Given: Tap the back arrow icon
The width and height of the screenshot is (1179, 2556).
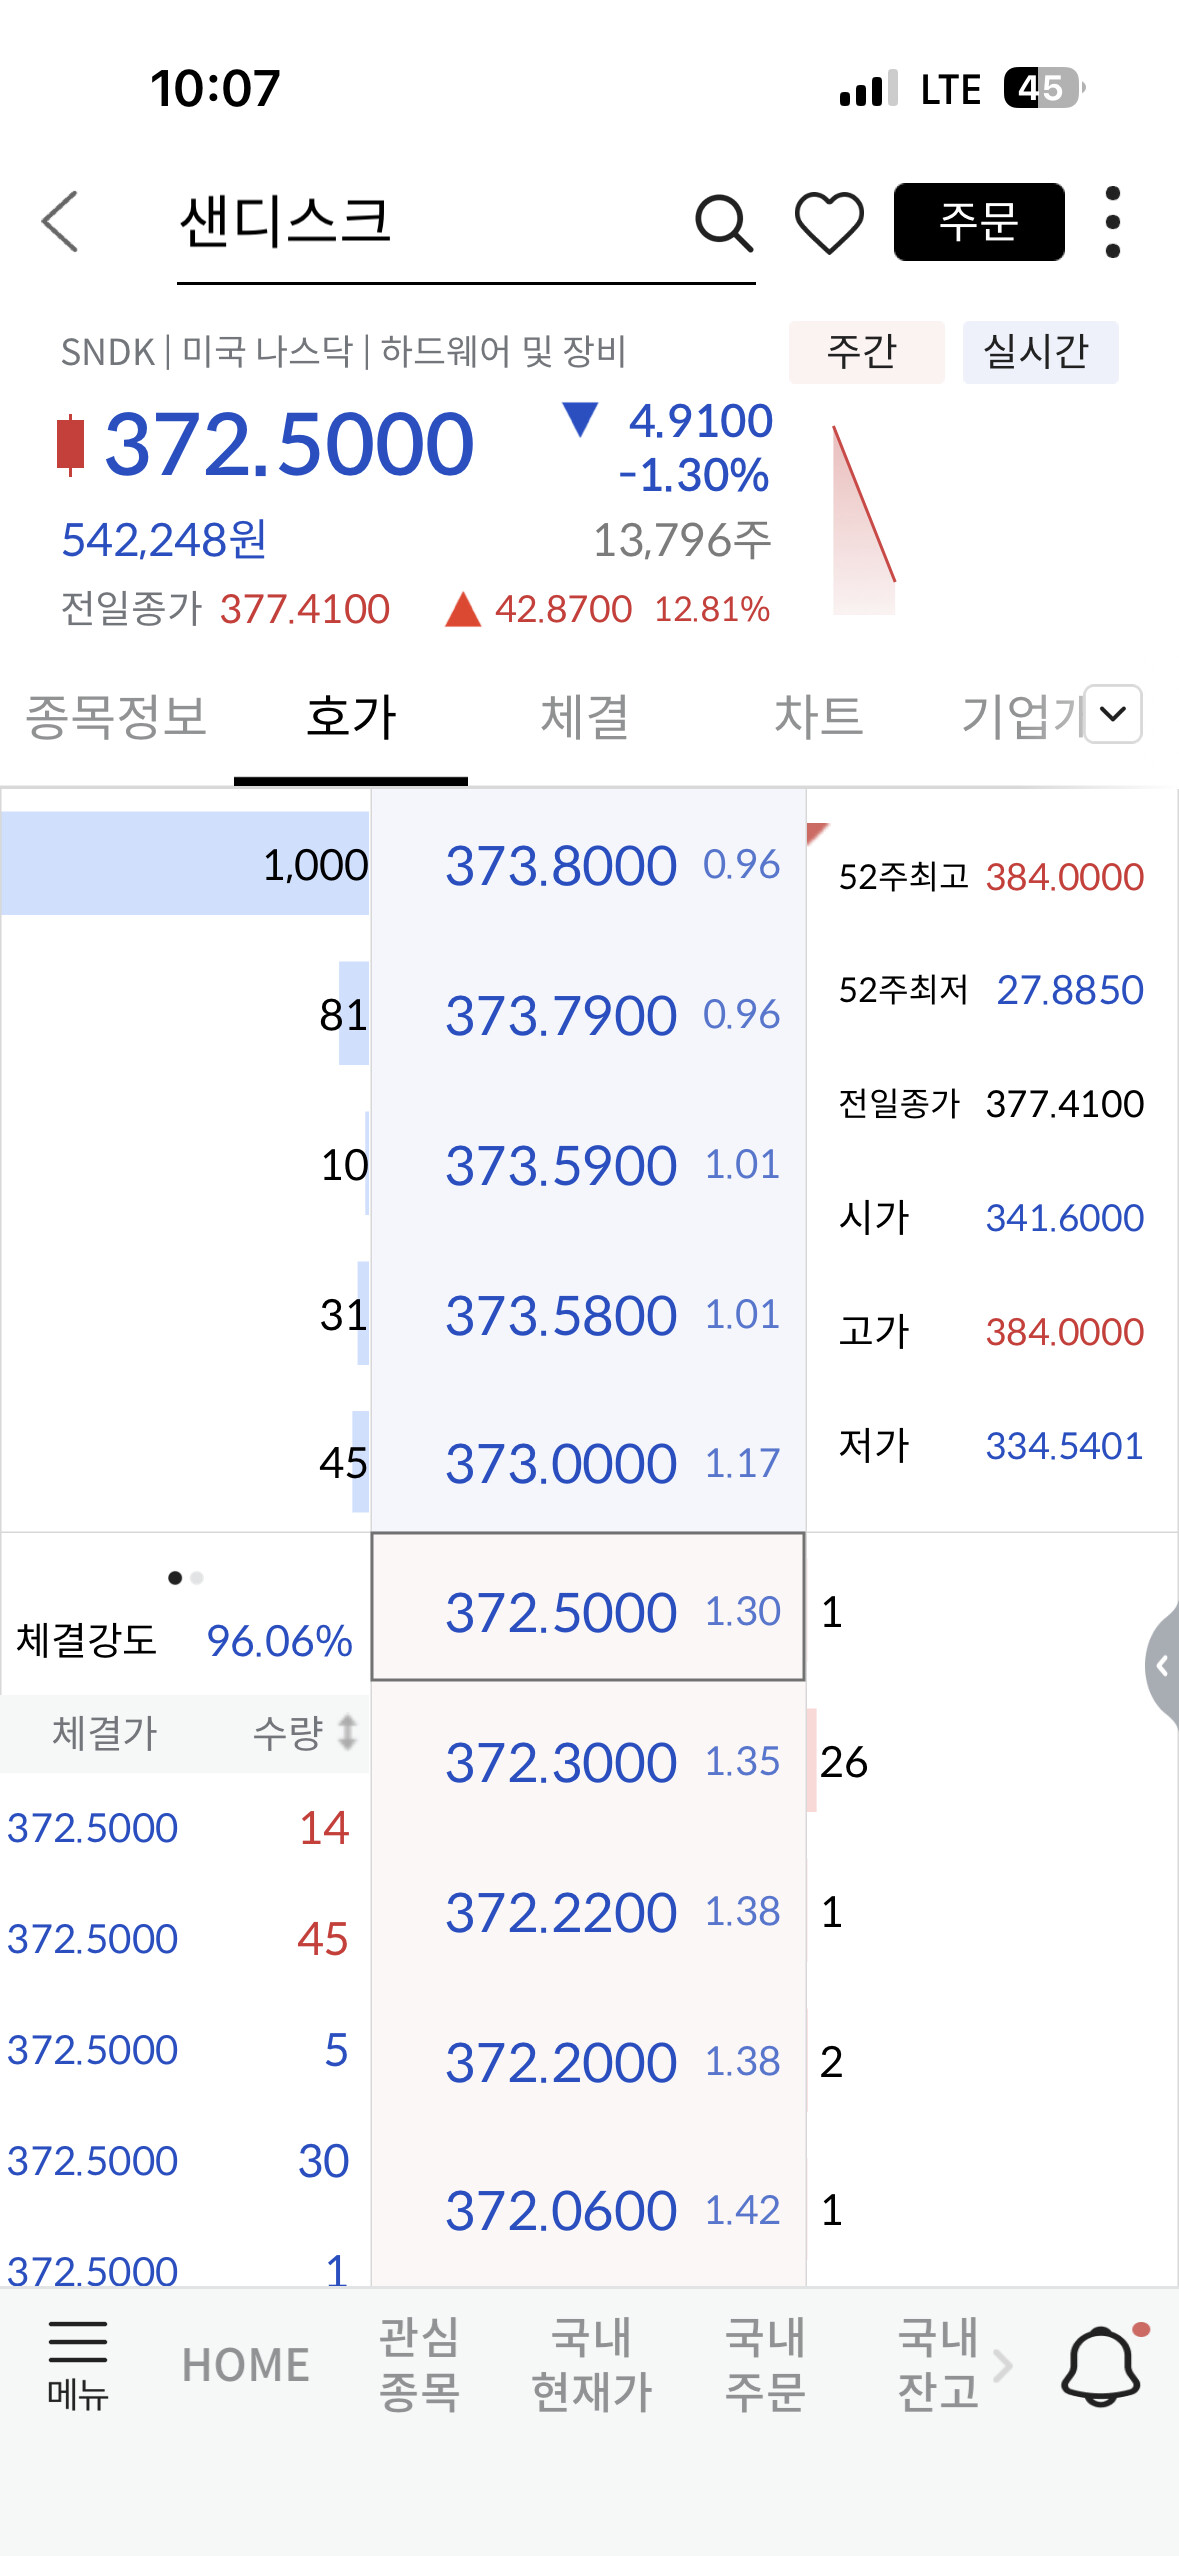Looking at the screenshot, I should click(60, 222).
